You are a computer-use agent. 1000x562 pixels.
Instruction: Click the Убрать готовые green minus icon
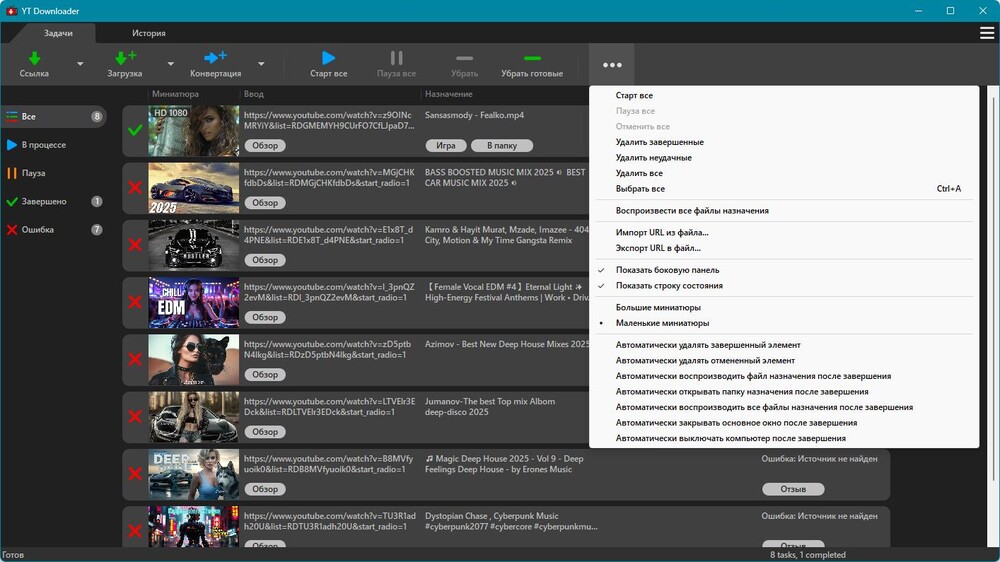click(532, 58)
